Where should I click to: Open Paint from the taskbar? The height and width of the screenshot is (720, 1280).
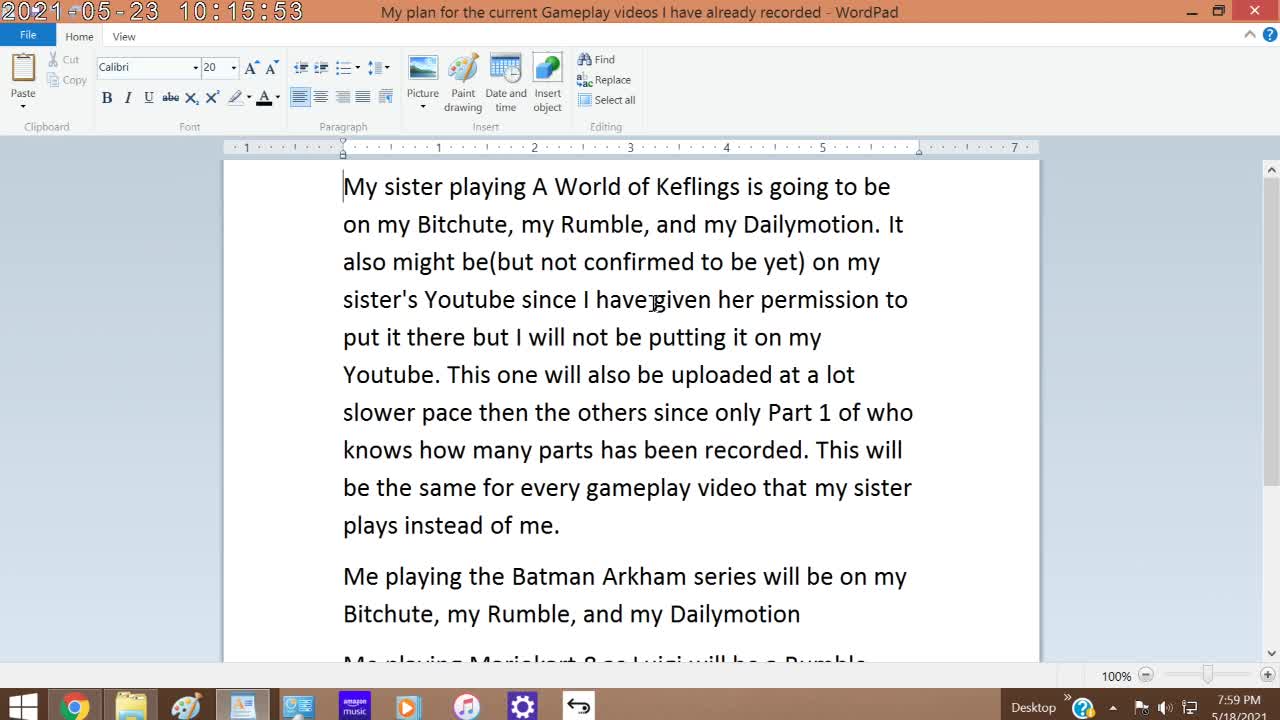pyautogui.click(x=186, y=706)
